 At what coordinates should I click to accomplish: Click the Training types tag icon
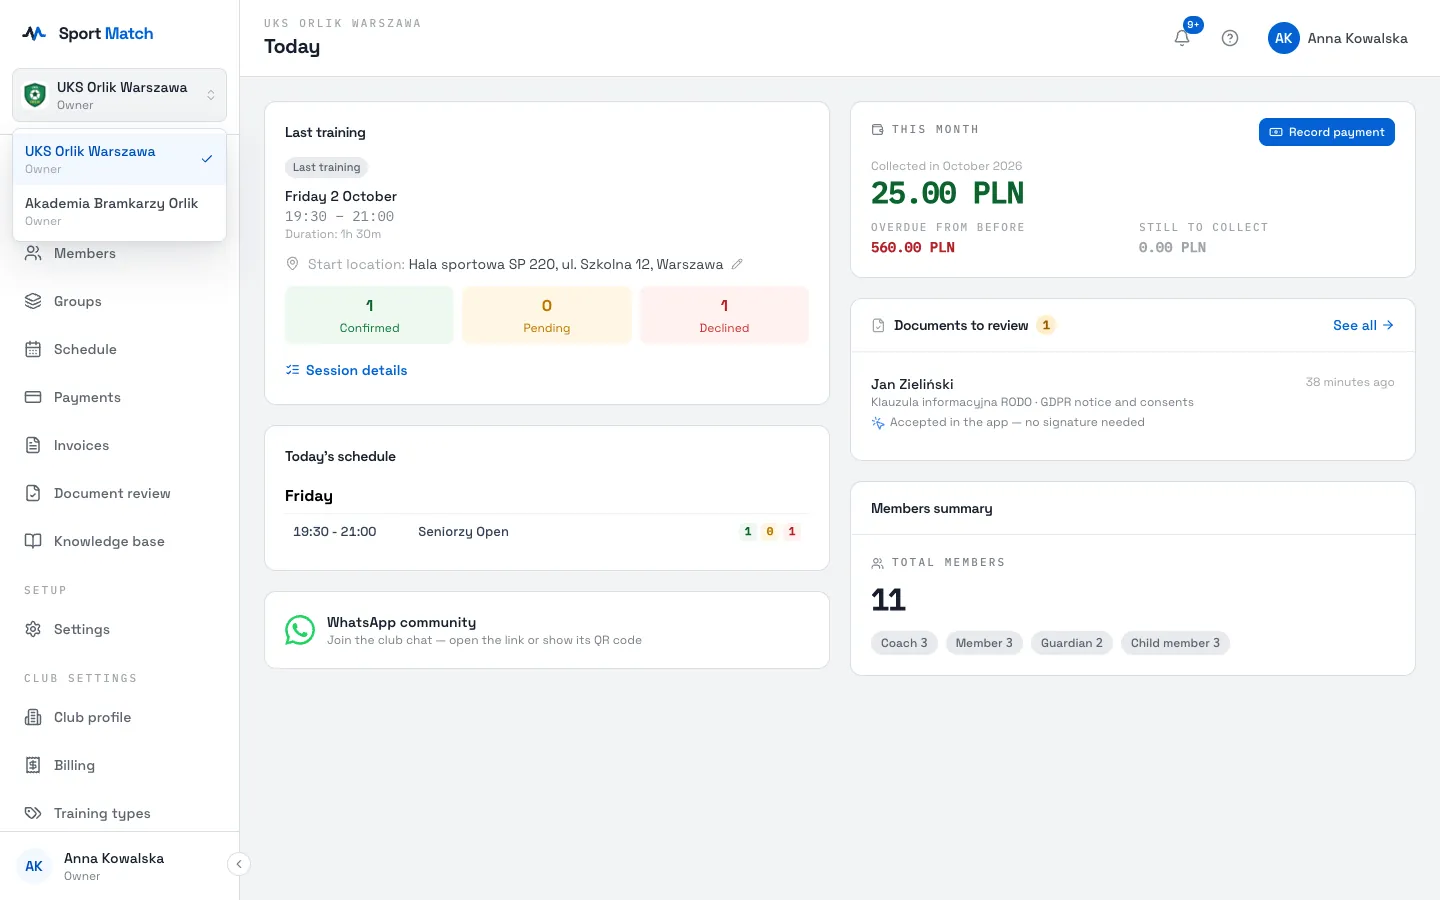pos(33,813)
